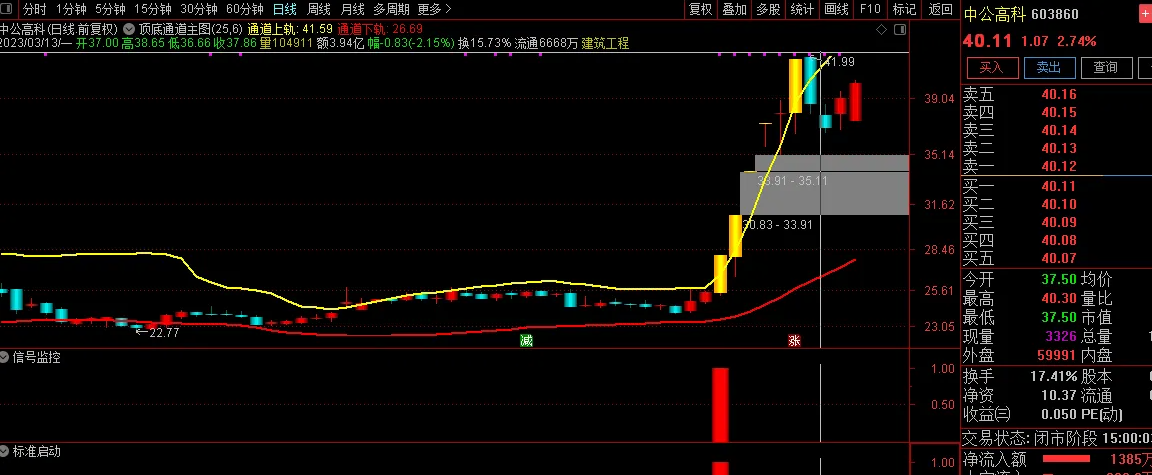
Task: Click the green 减 signal marker on chart
Action: [x=526, y=341]
